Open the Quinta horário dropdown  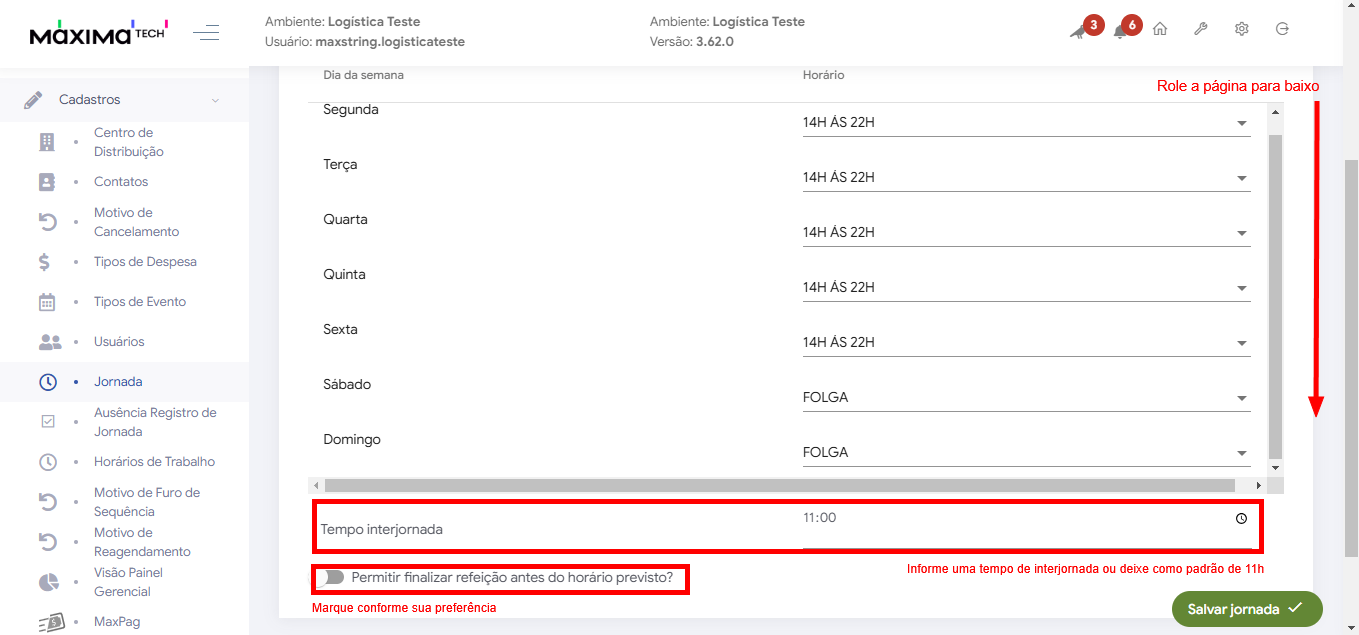pos(1026,288)
